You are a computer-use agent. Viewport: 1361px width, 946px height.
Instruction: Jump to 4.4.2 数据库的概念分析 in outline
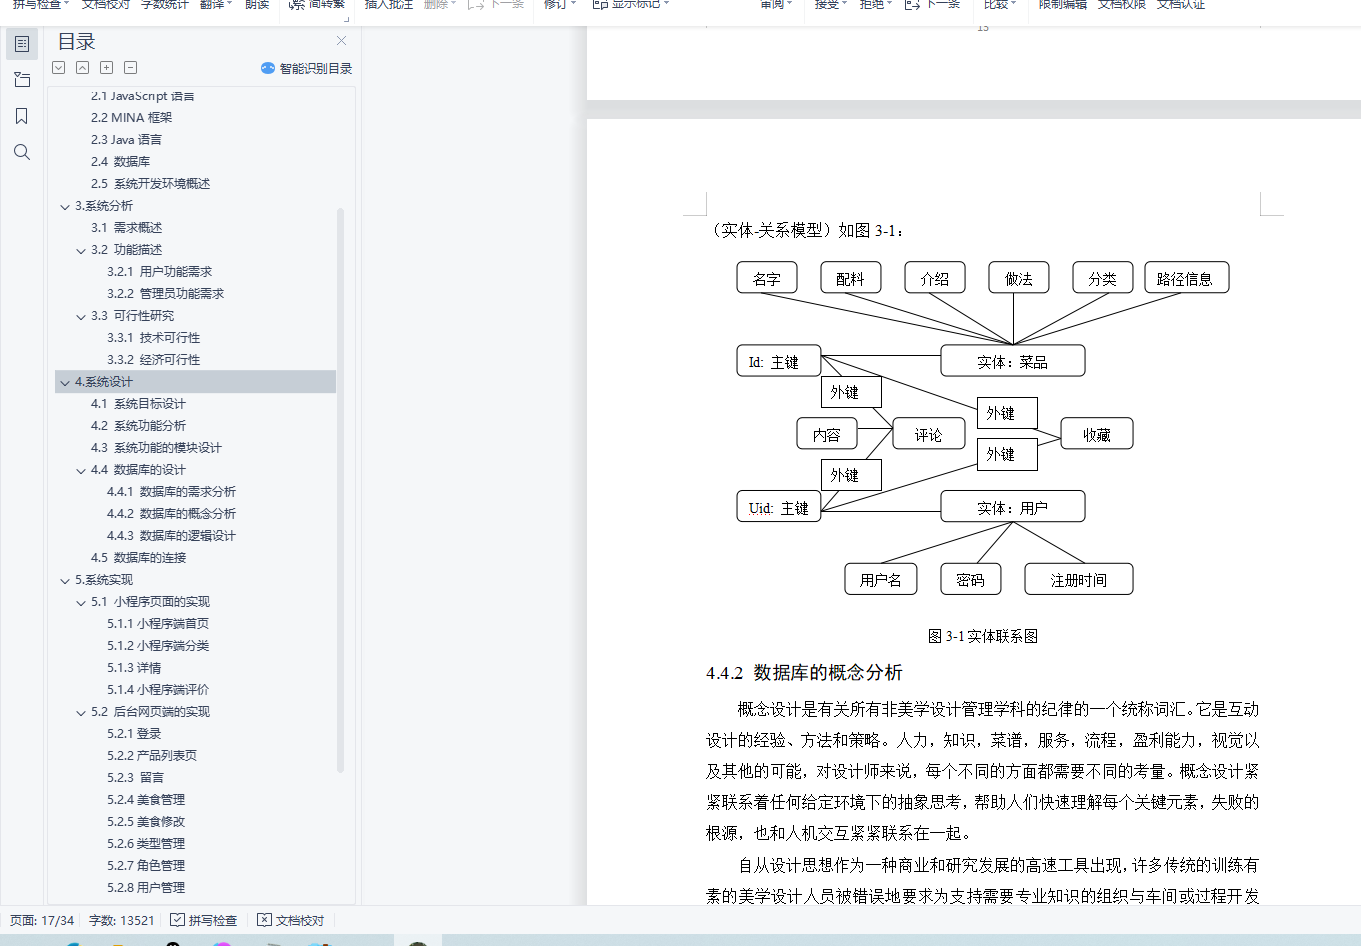coord(171,514)
